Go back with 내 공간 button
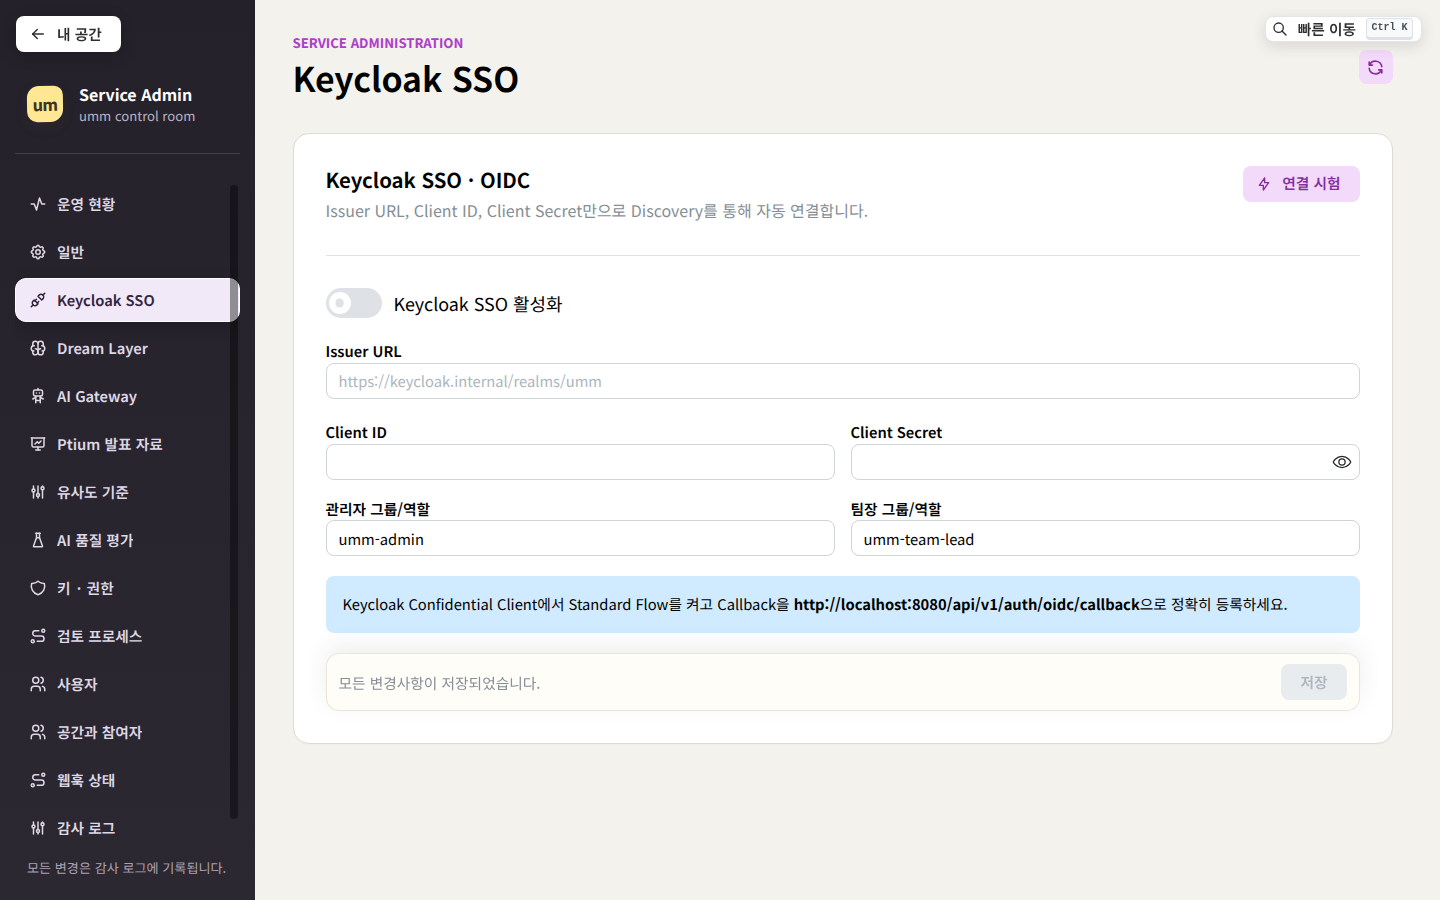Viewport: 1440px width, 900px height. 68,34
